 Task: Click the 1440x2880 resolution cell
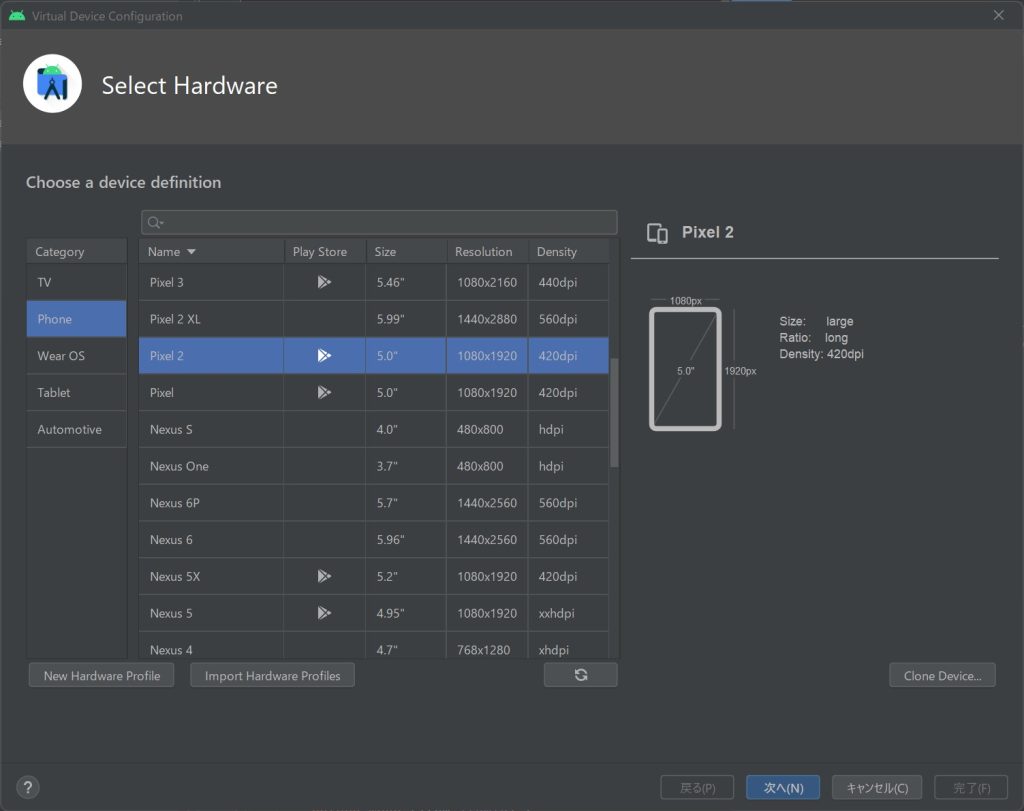coord(487,319)
